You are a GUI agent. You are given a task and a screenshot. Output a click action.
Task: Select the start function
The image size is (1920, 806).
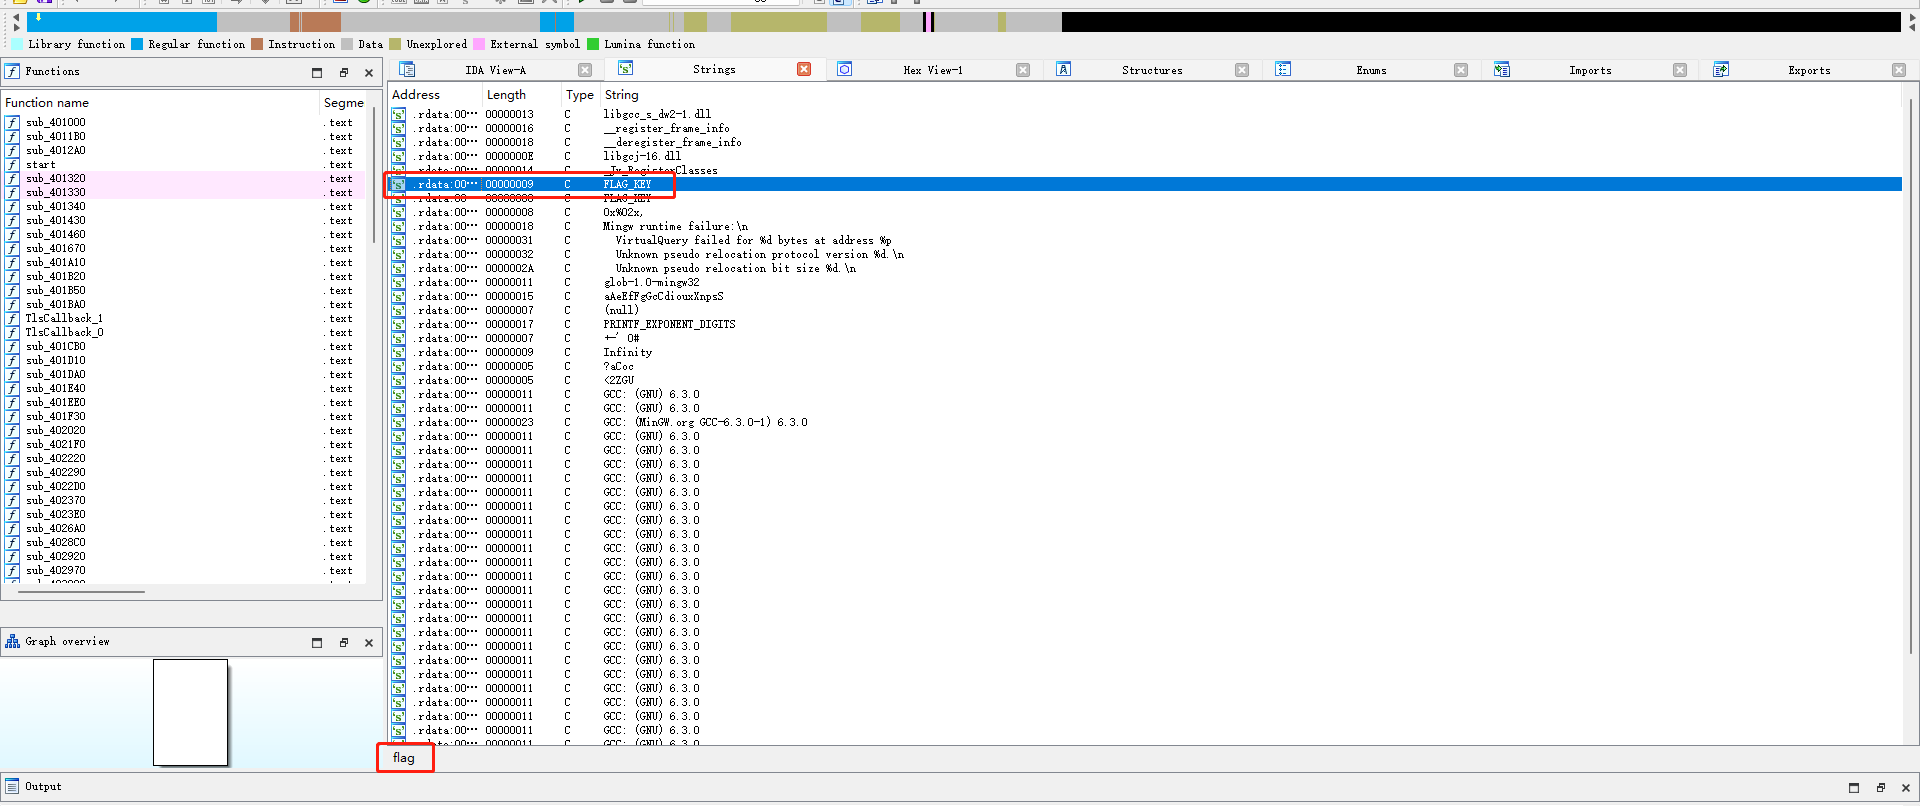[41, 164]
